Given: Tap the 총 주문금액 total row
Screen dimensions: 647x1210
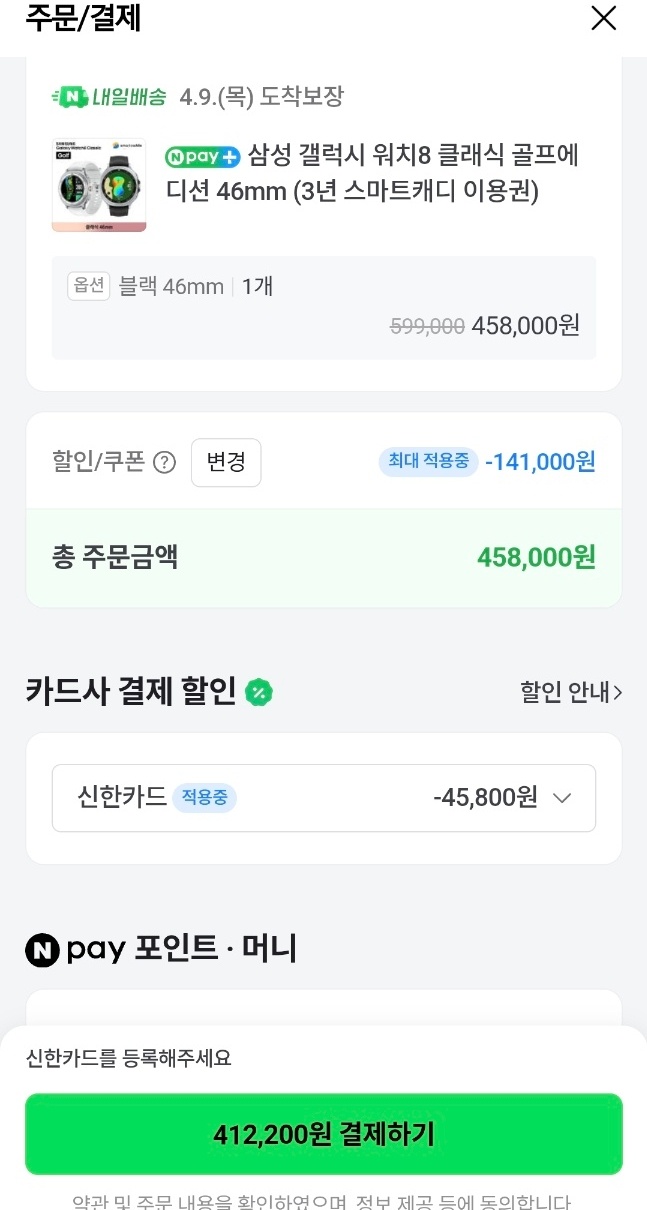Looking at the screenshot, I should coord(323,557).
